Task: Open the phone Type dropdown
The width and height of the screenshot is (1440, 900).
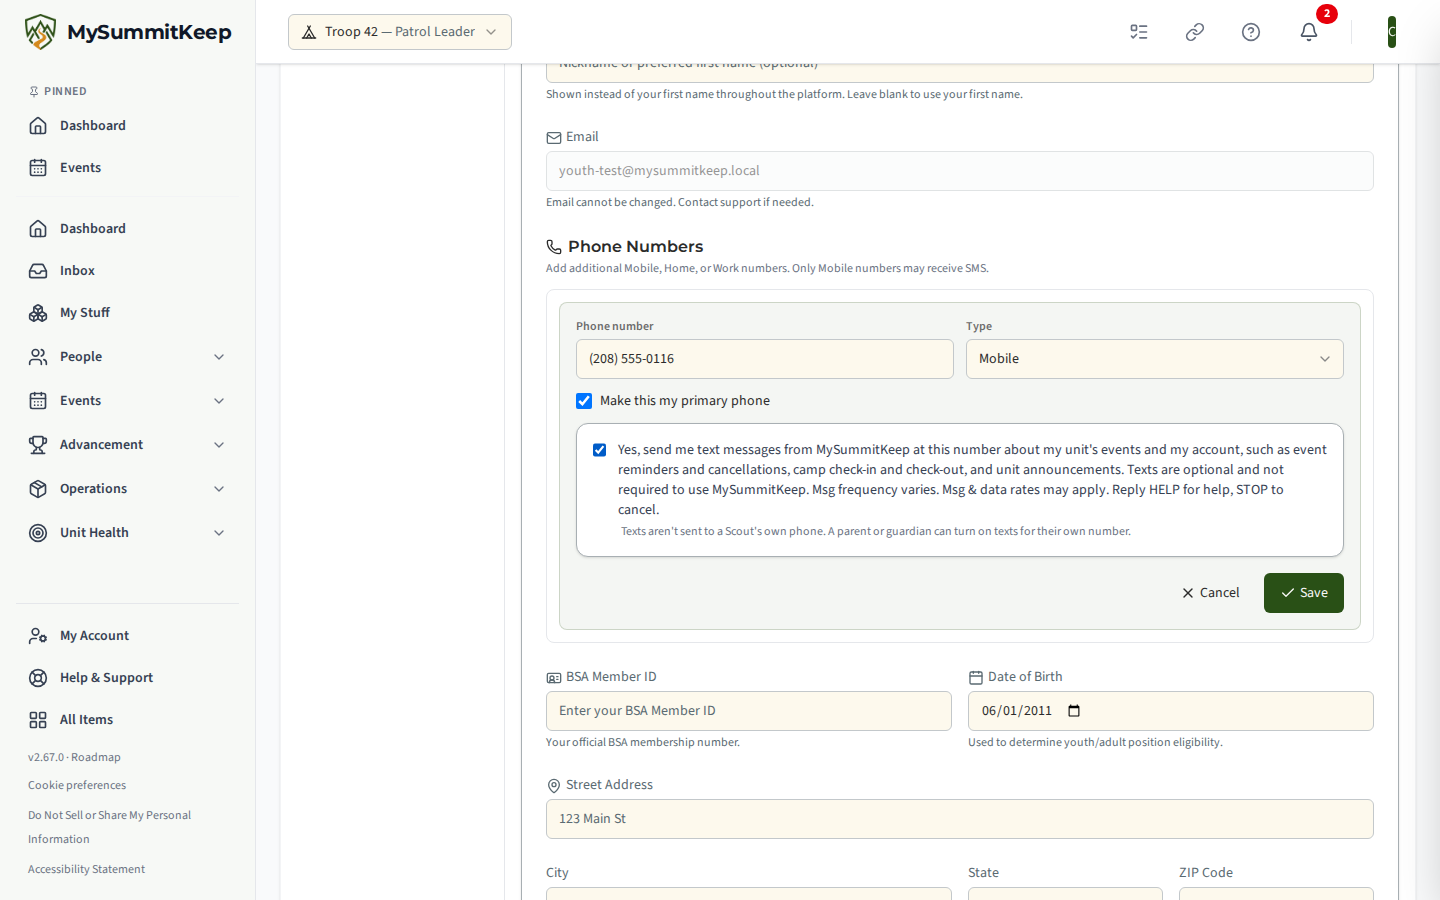Action: pyautogui.click(x=1154, y=359)
